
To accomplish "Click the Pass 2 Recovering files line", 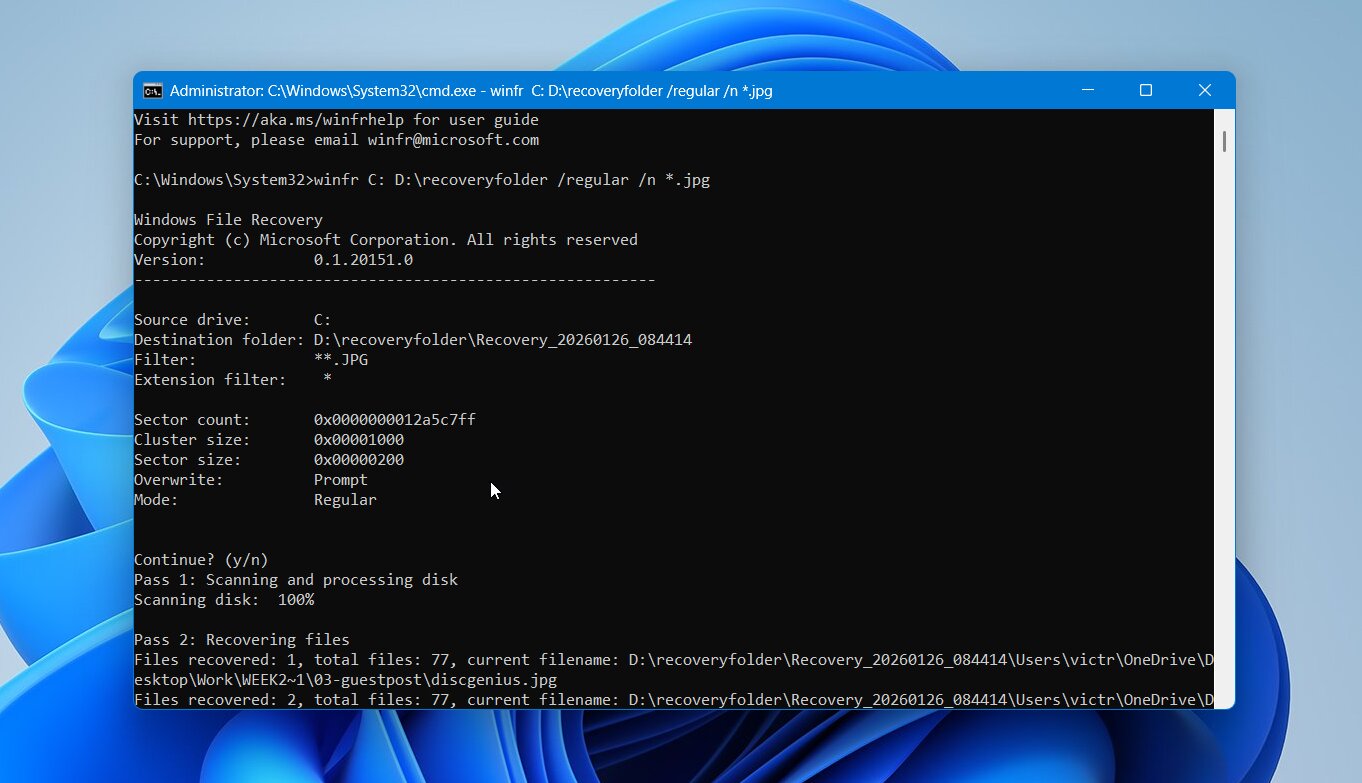I will (x=242, y=639).
